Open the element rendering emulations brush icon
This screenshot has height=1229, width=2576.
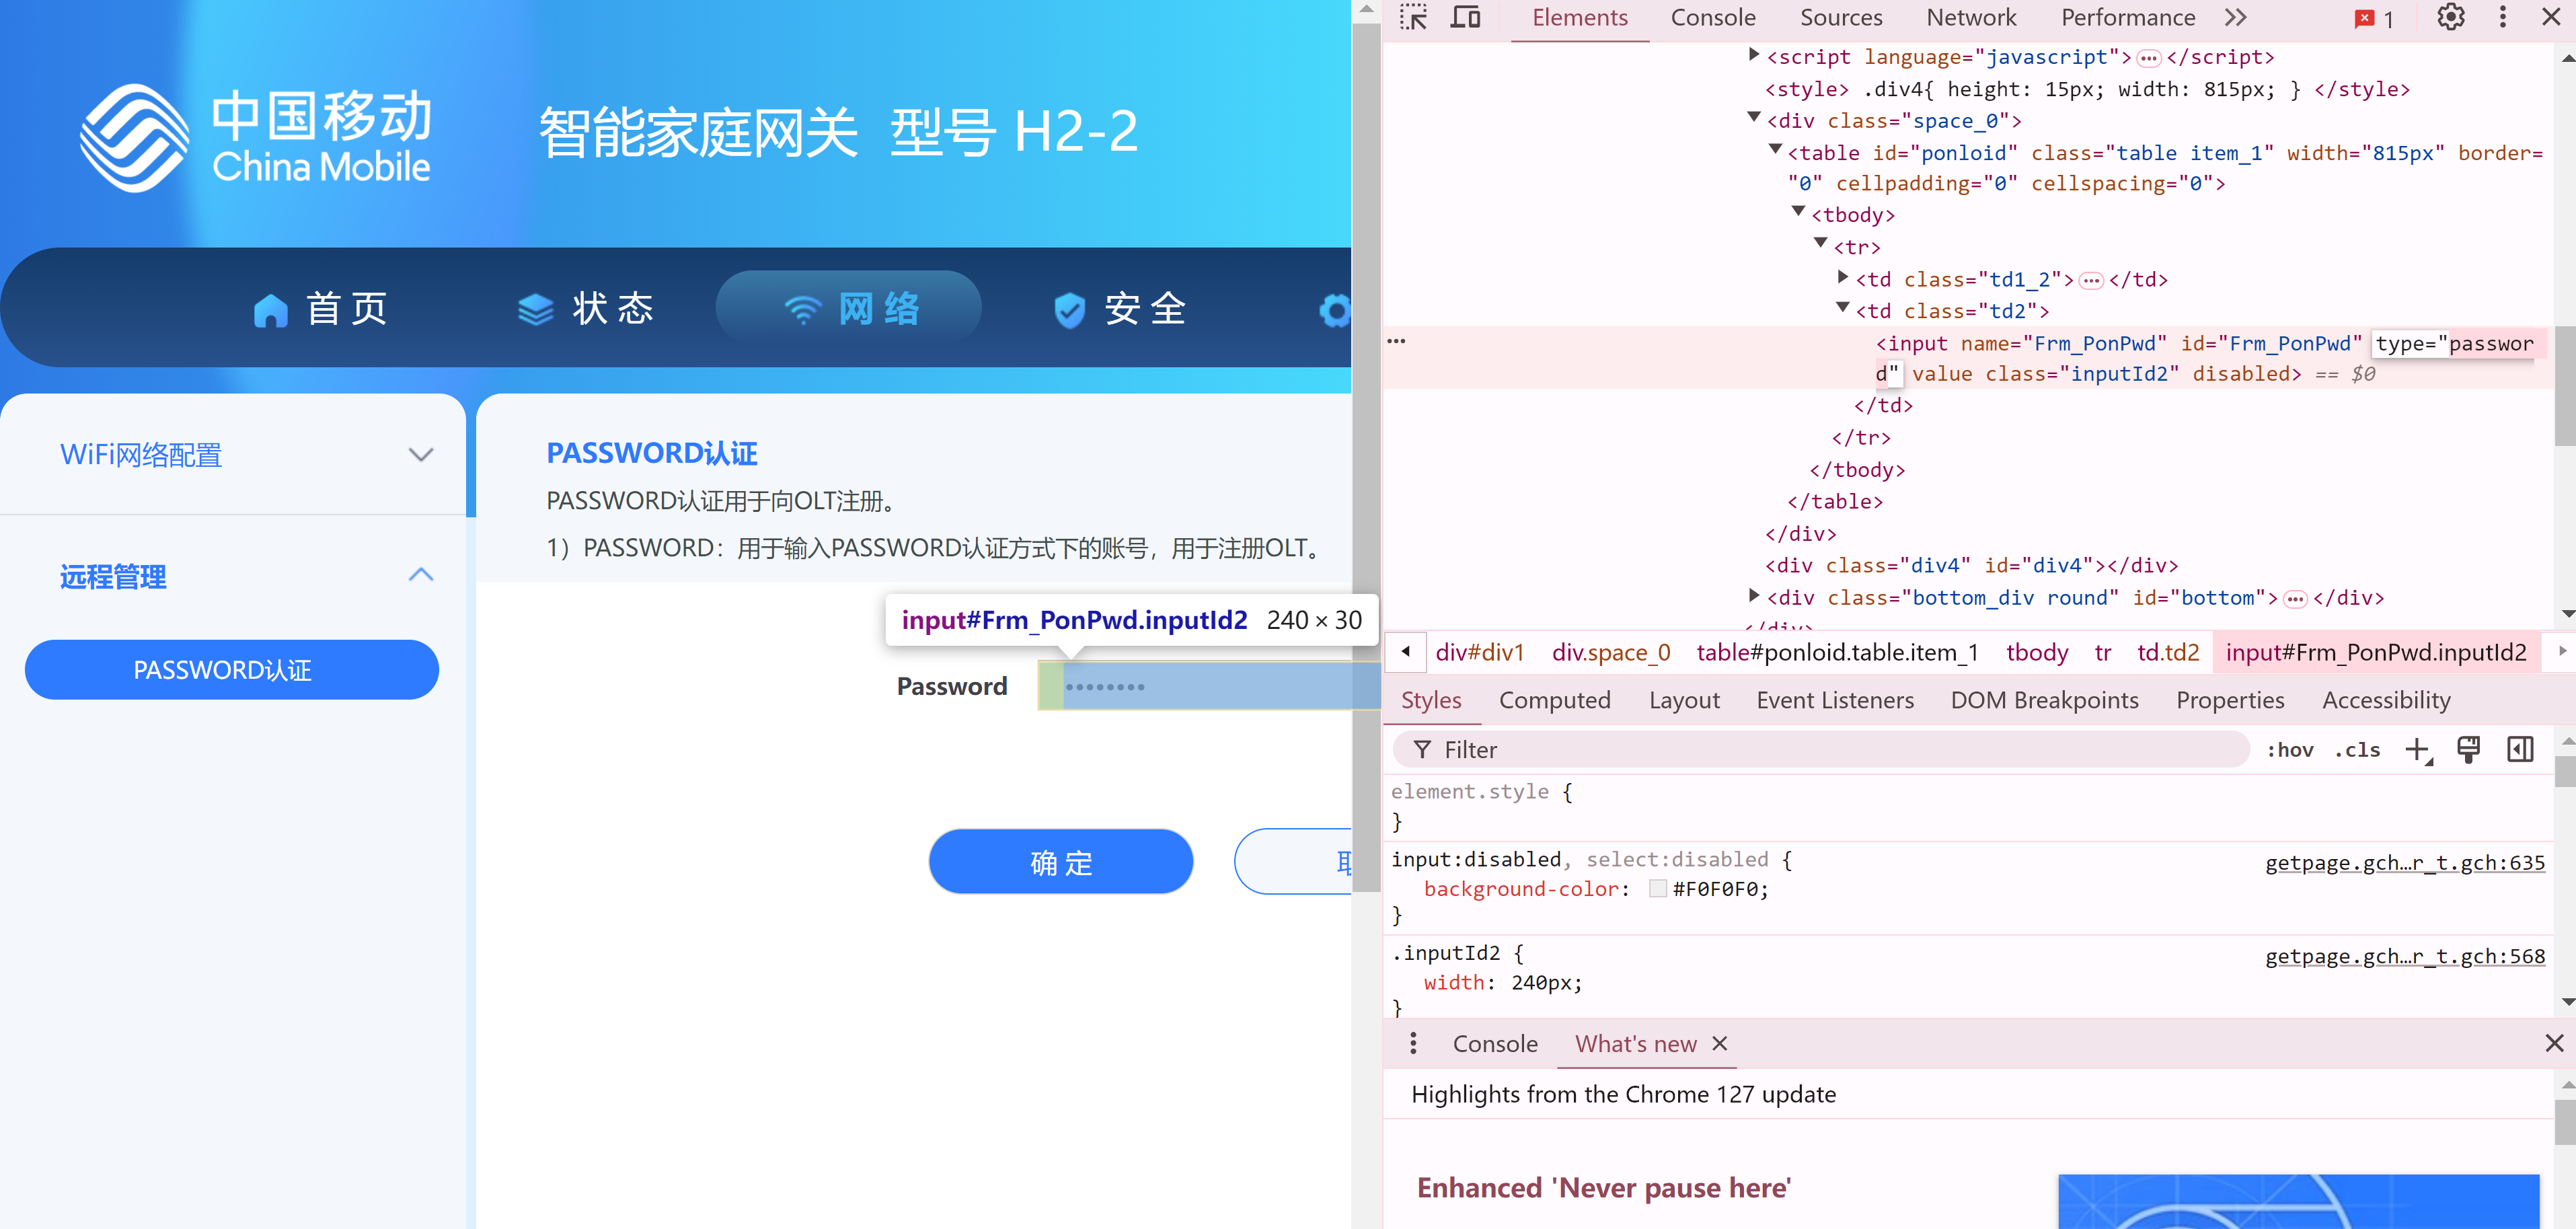tap(2468, 750)
